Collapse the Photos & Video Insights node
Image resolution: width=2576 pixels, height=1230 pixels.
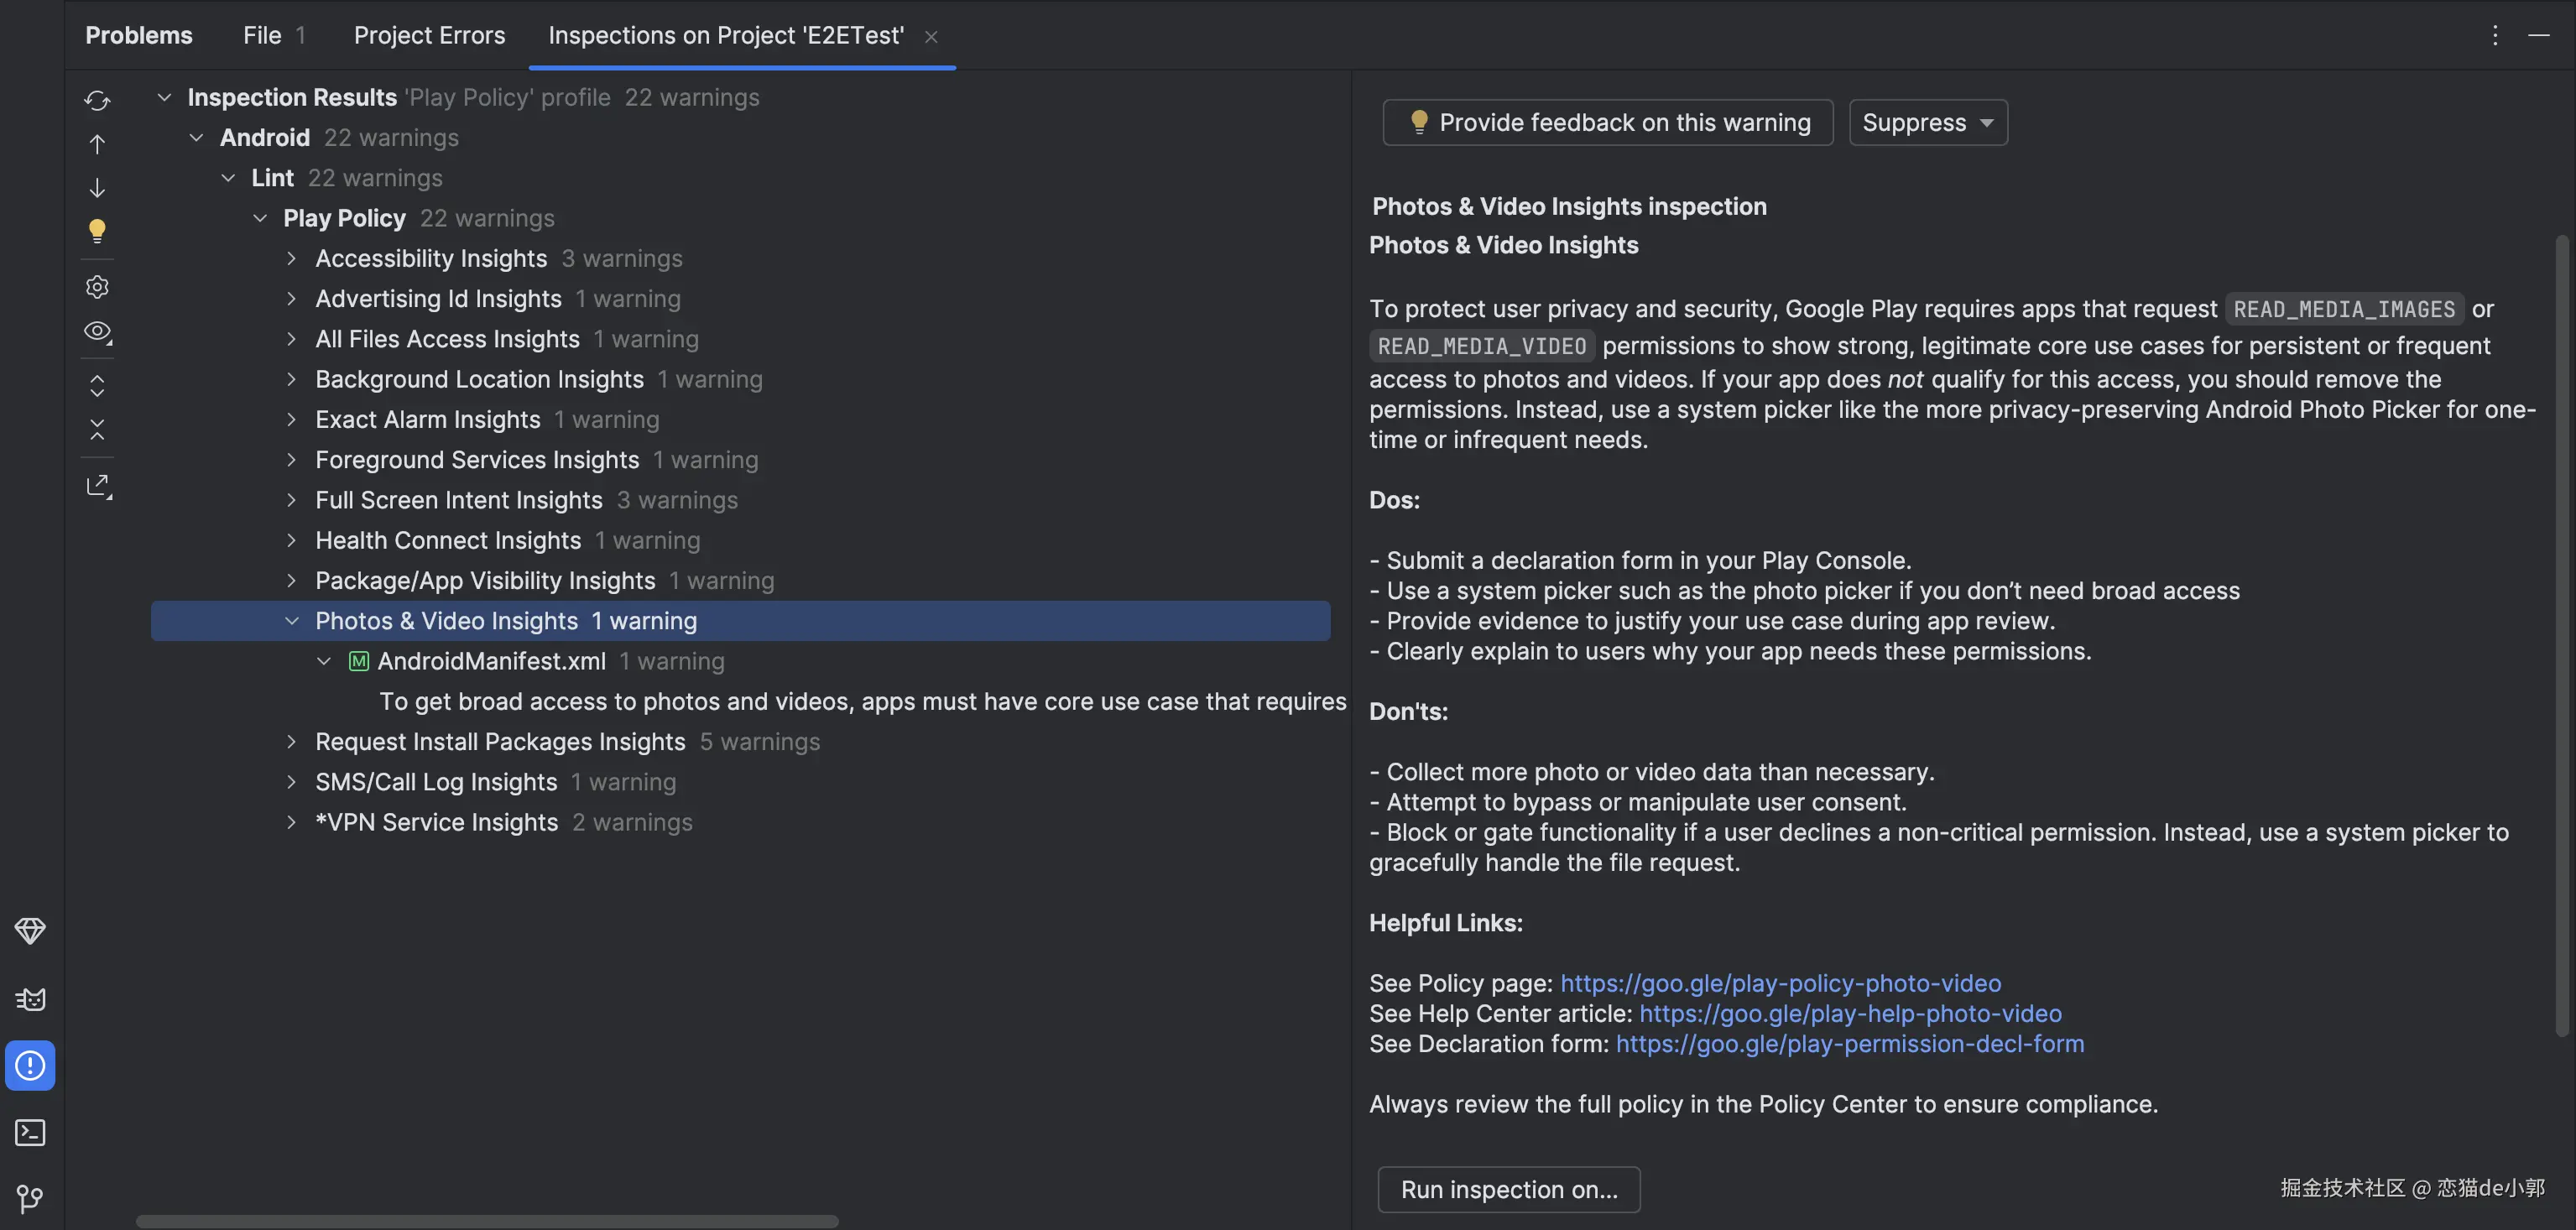tap(291, 621)
